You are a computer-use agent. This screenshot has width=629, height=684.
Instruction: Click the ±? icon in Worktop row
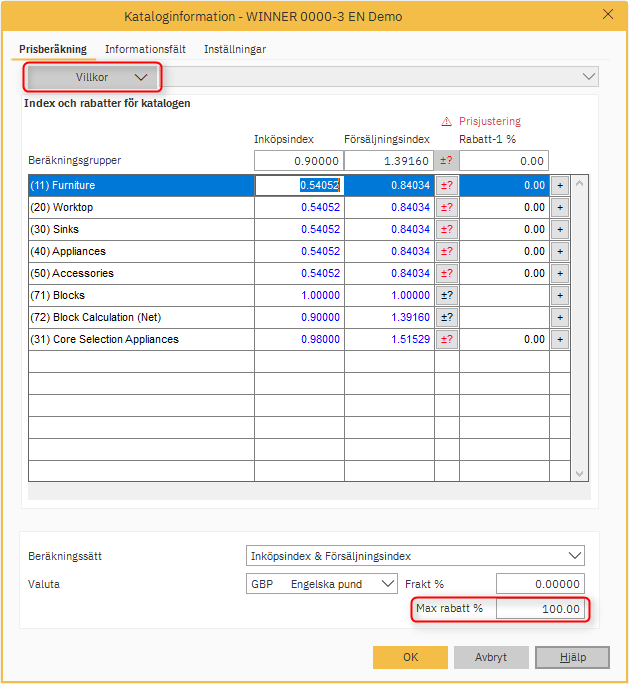click(446, 207)
